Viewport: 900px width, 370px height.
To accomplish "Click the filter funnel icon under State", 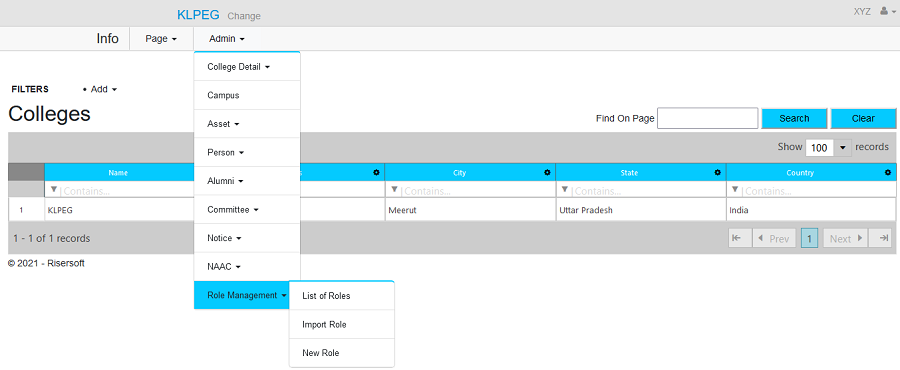I will pos(565,189).
